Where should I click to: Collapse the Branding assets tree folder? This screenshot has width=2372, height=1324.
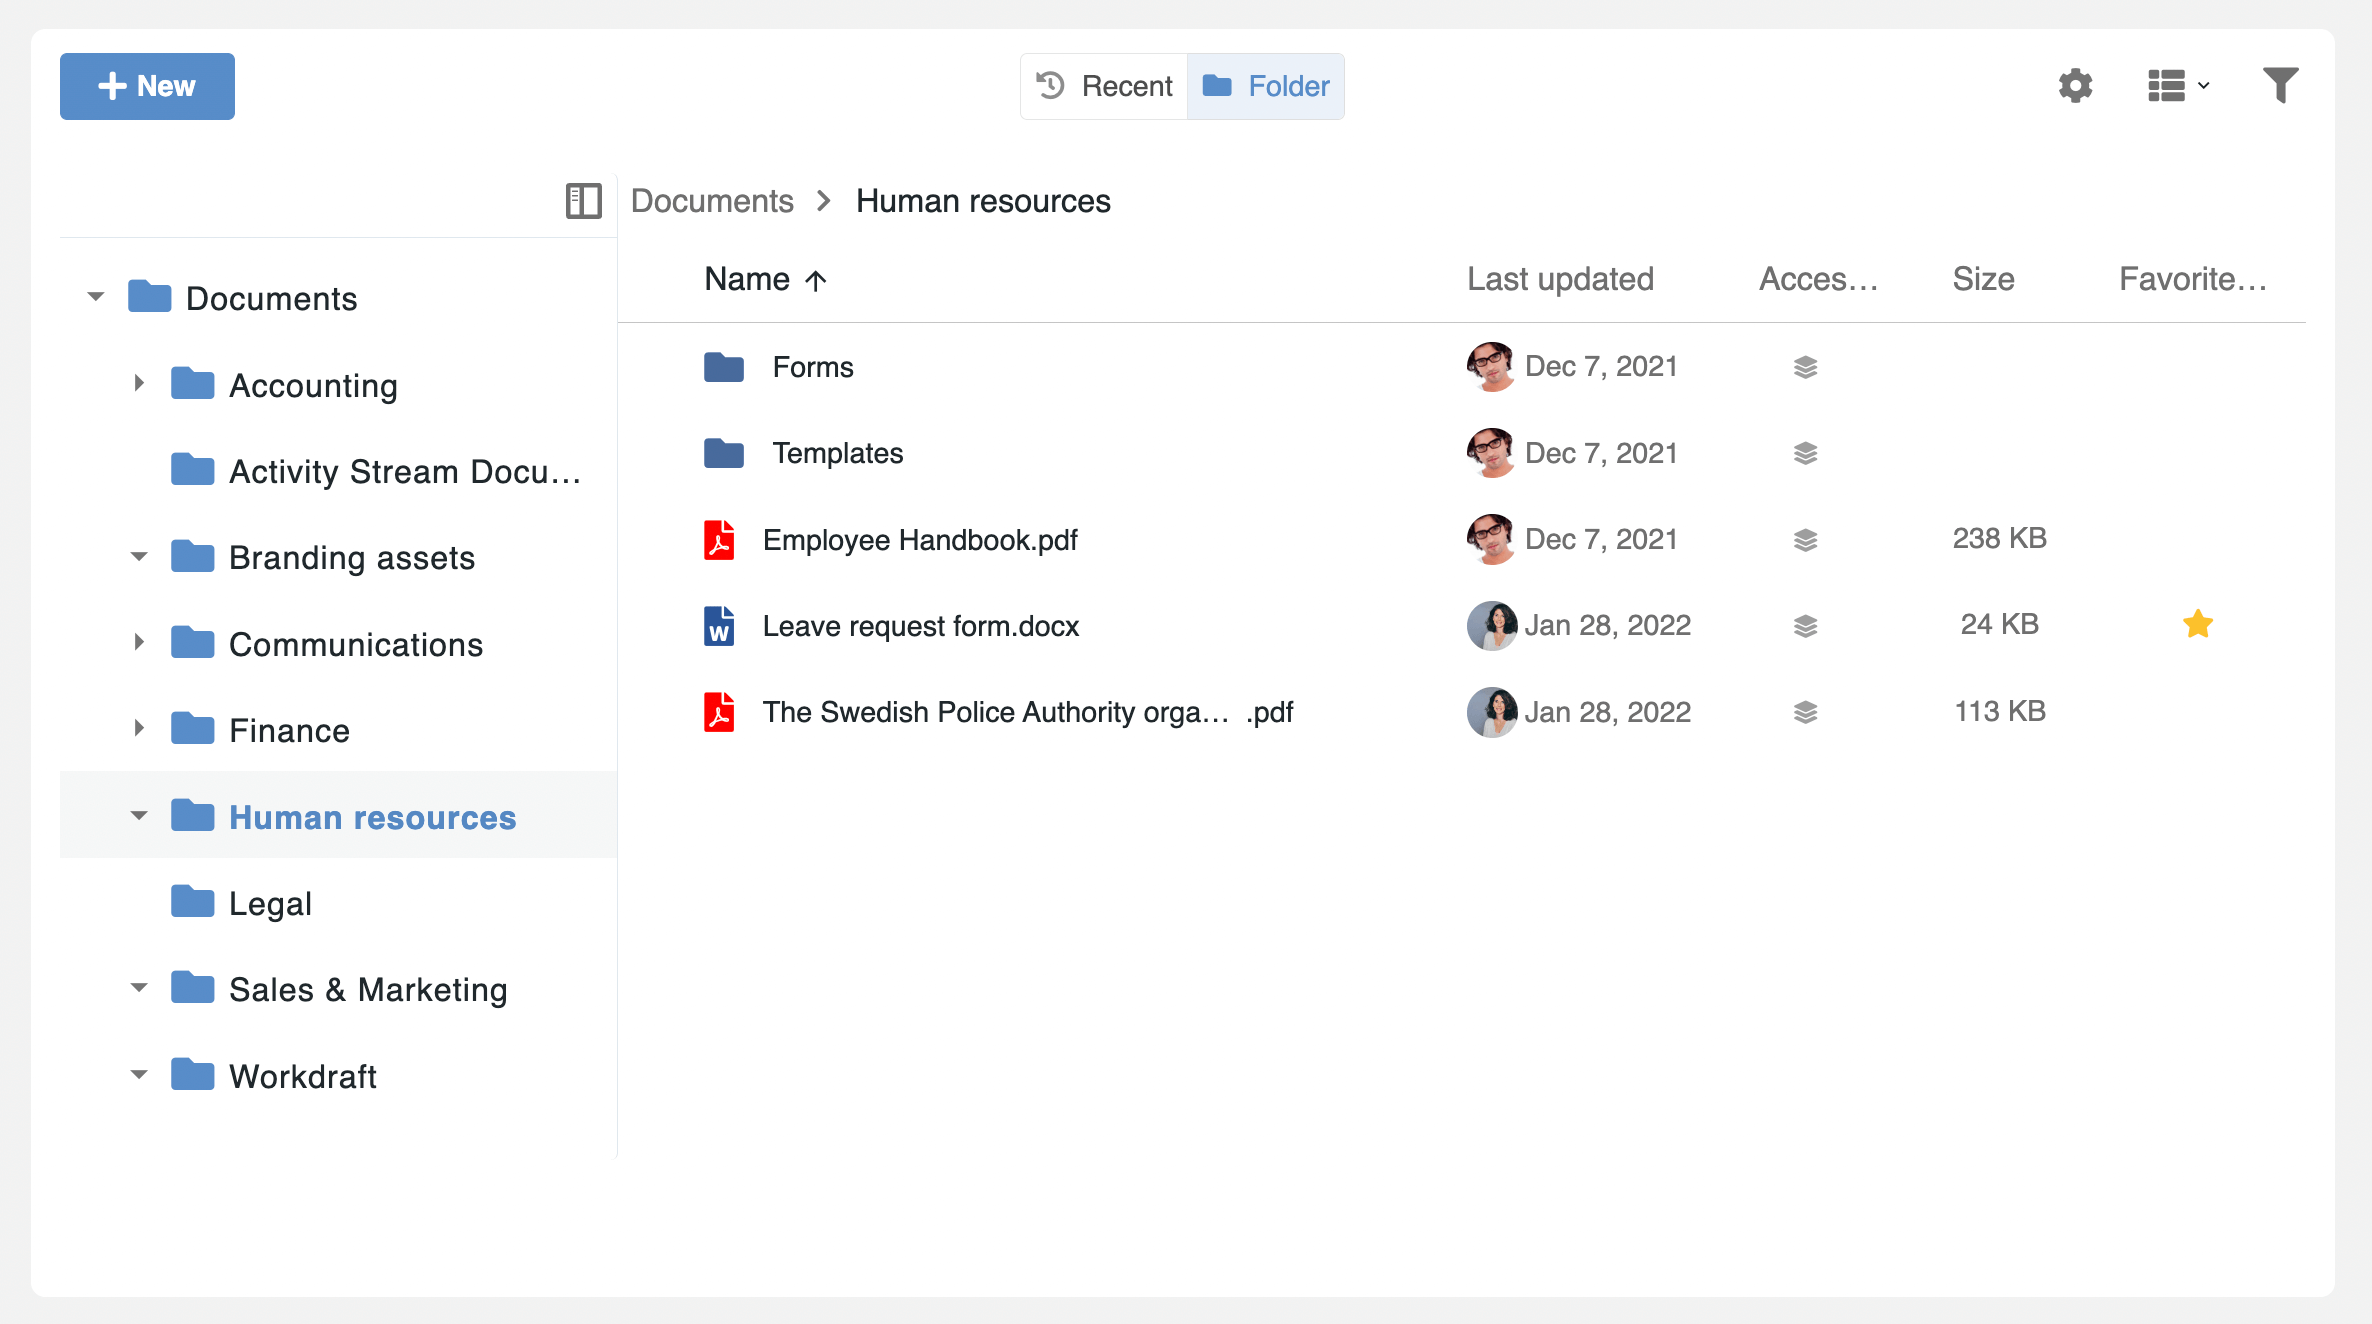[139, 557]
